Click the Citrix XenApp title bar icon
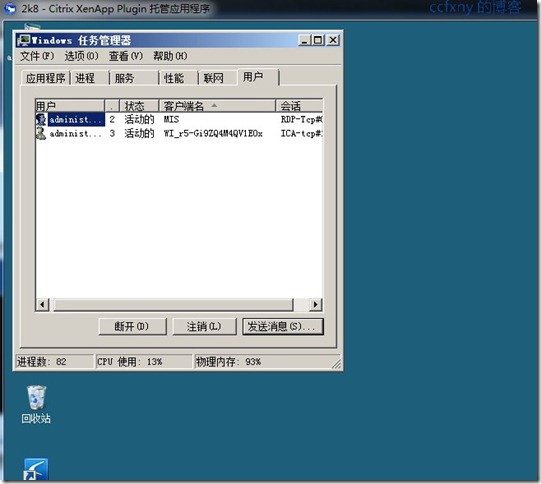The height and width of the screenshot is (484, 541). tap(10, 8)
